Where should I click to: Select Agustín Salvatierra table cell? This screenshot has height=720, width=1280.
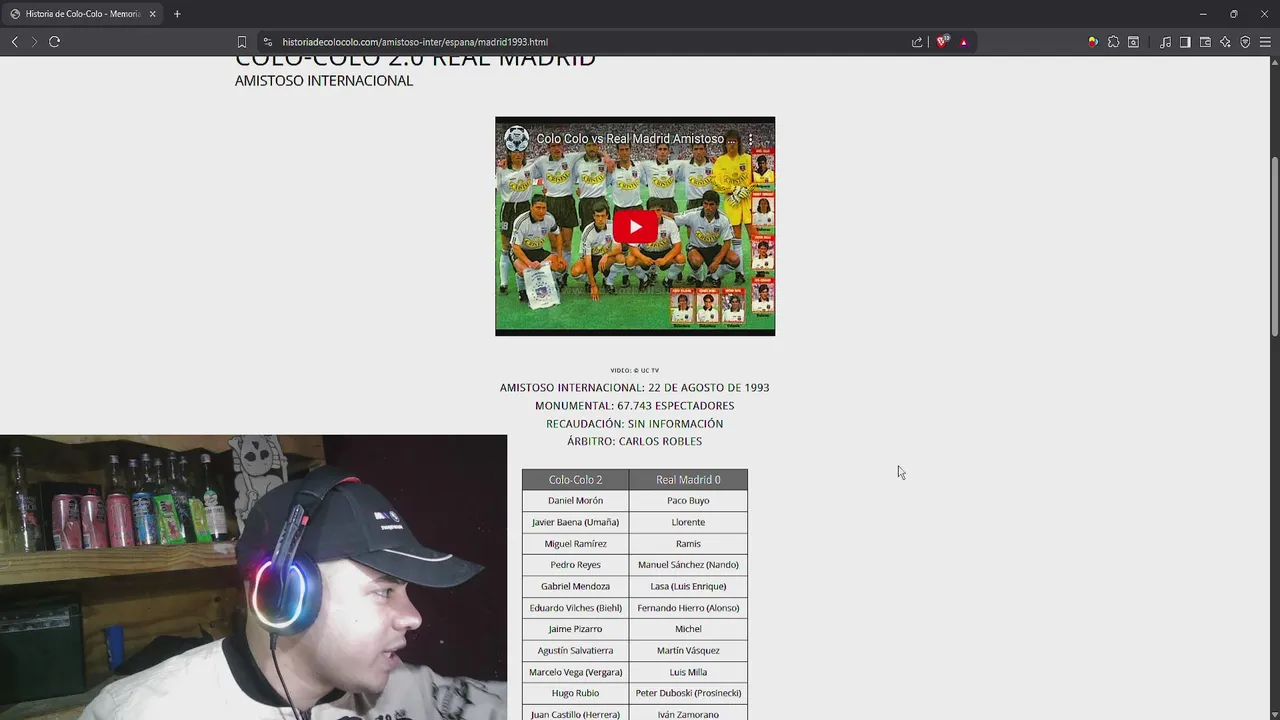coord(575,651)
